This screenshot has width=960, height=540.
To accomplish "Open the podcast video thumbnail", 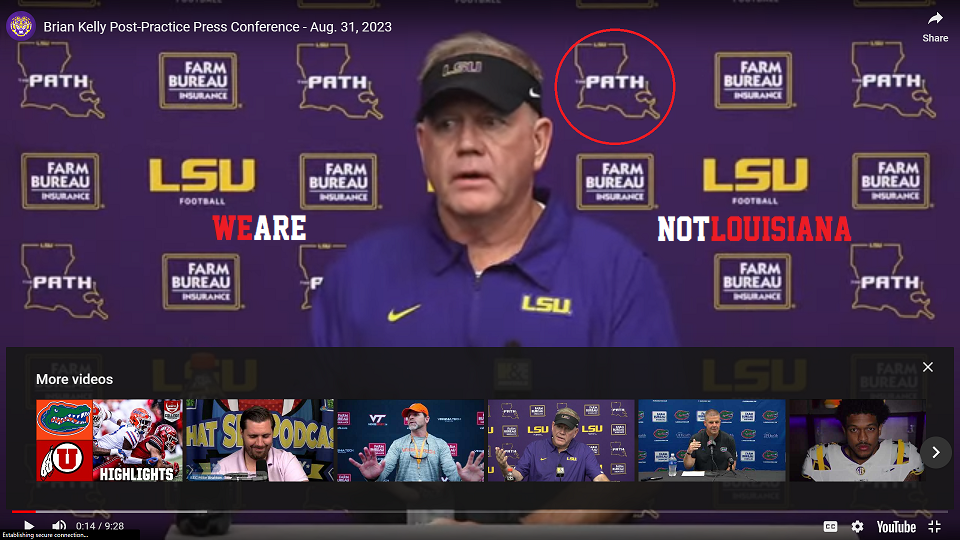I will [x=260, y=441].
